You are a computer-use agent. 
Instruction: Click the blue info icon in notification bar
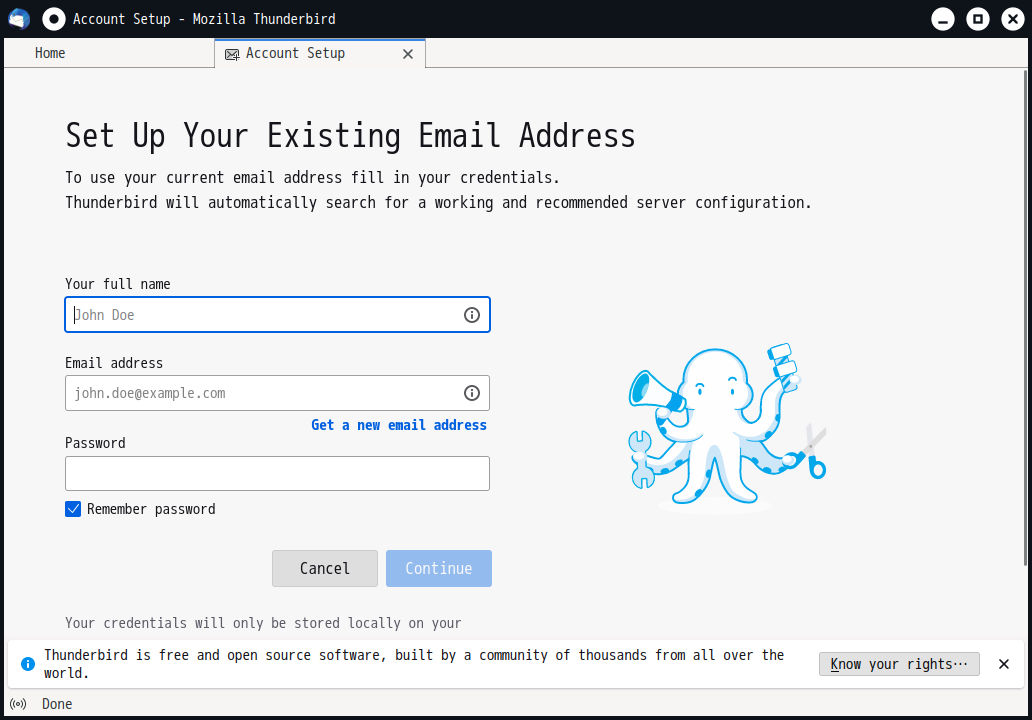coord(28,664)
